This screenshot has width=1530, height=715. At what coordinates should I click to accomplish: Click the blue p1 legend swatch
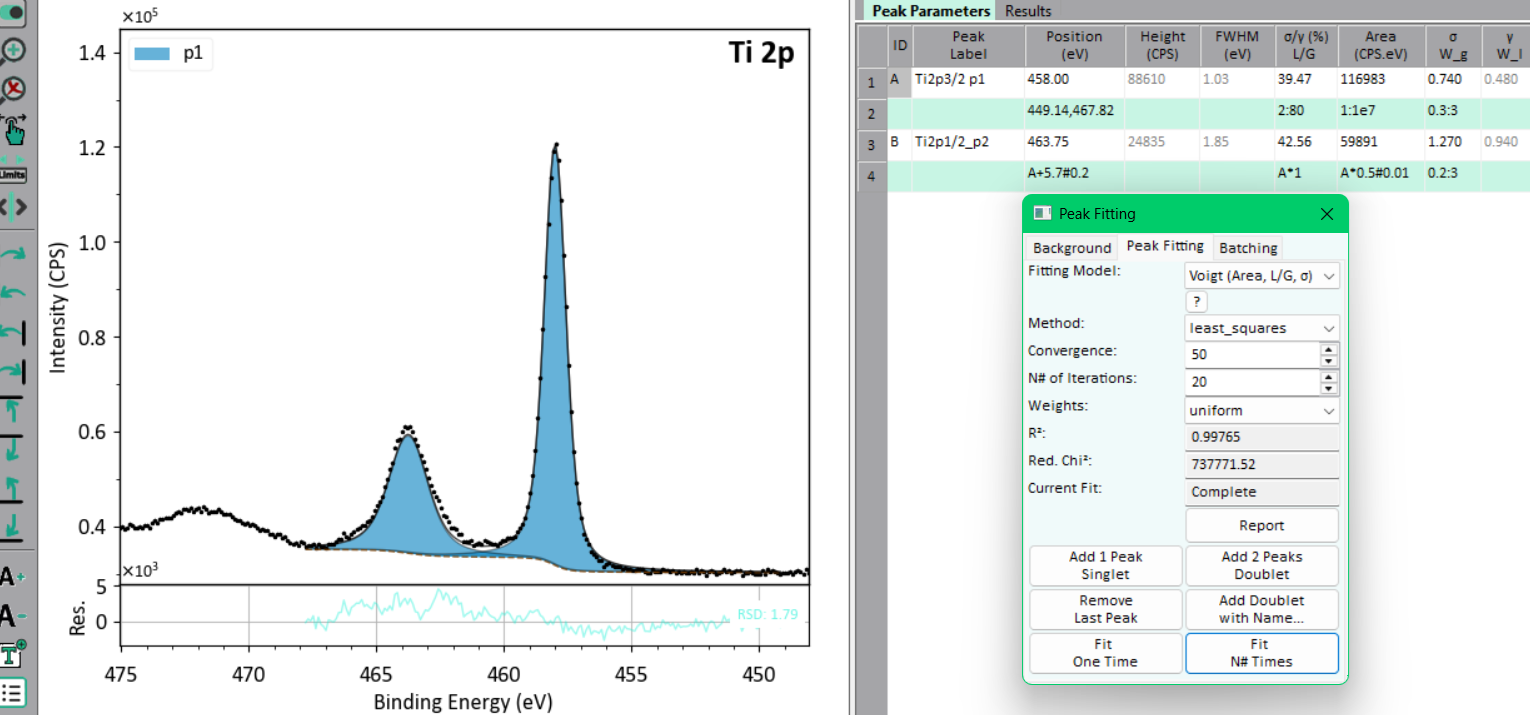coord(151,55)
